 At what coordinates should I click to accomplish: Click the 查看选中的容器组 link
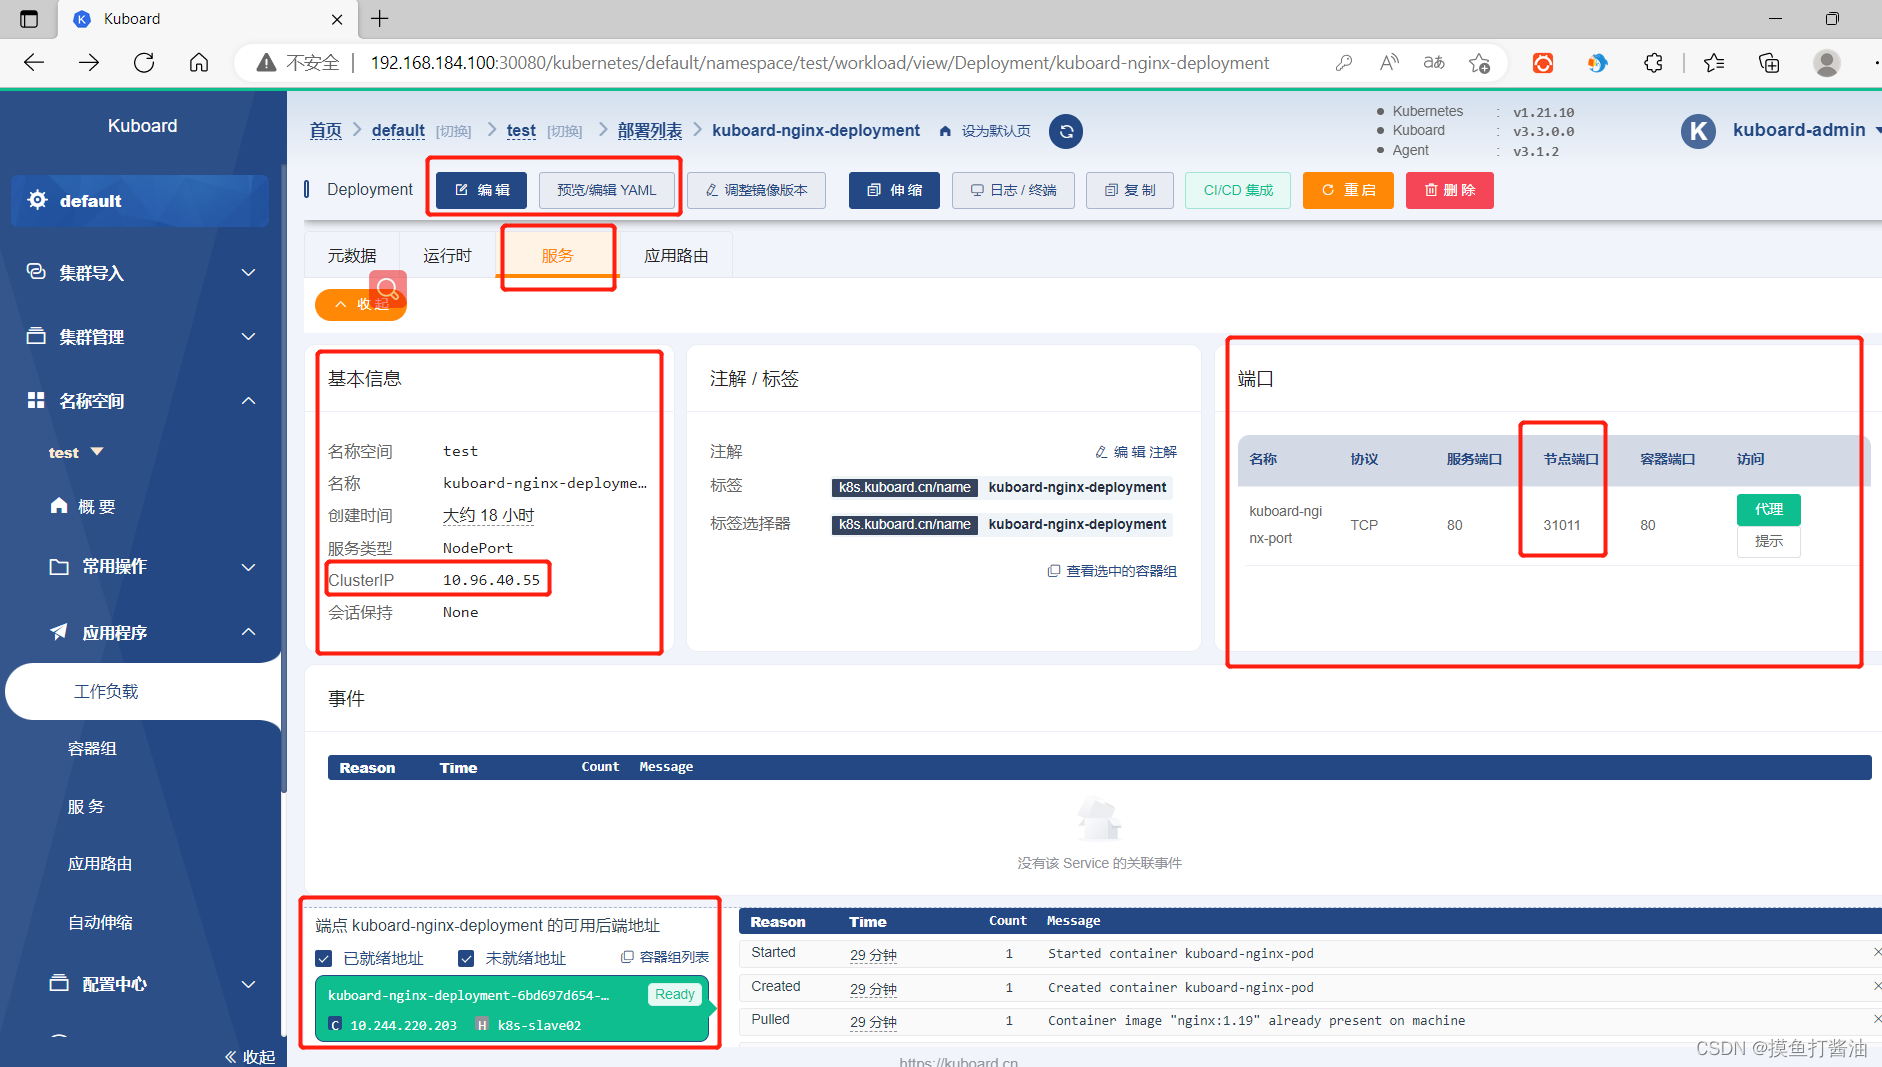pos(1112,571)
